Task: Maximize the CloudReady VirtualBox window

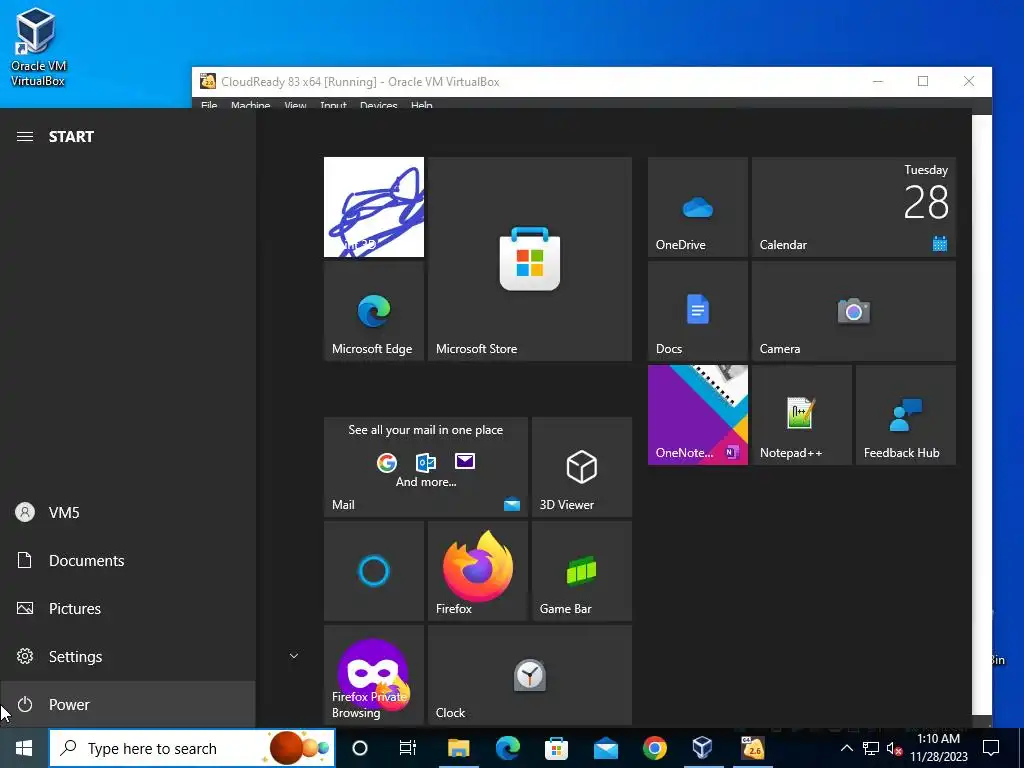Action: click(x=923, y=81)
